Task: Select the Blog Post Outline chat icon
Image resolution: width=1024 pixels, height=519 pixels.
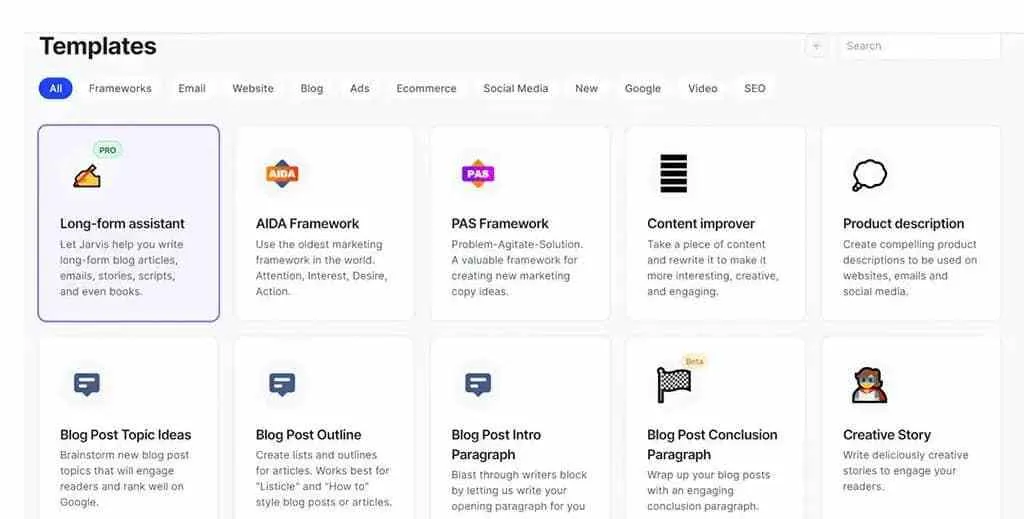Action: point(282,385)
